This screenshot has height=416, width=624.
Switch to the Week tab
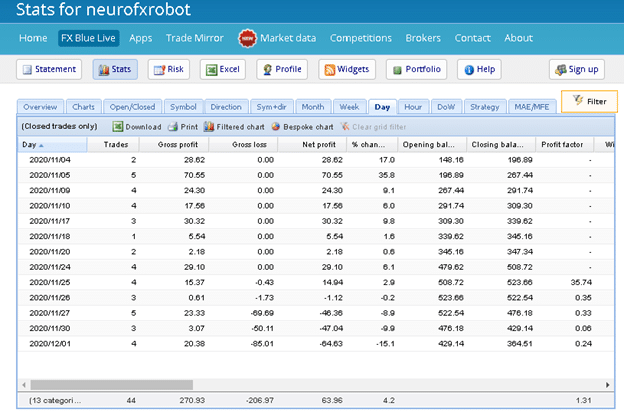tap(349, 107)
